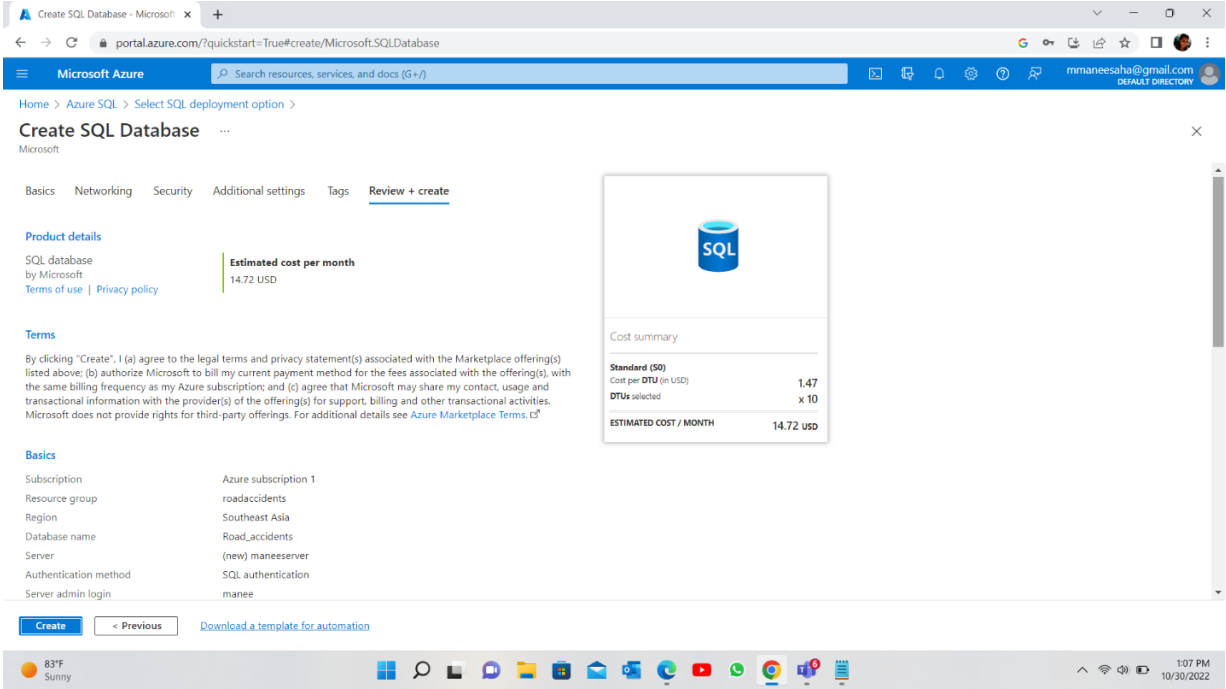The height and width of the screenshot is (689, 1226).
Task: Launch Azure Cloud Shell from the header
Action: point(875,74)
